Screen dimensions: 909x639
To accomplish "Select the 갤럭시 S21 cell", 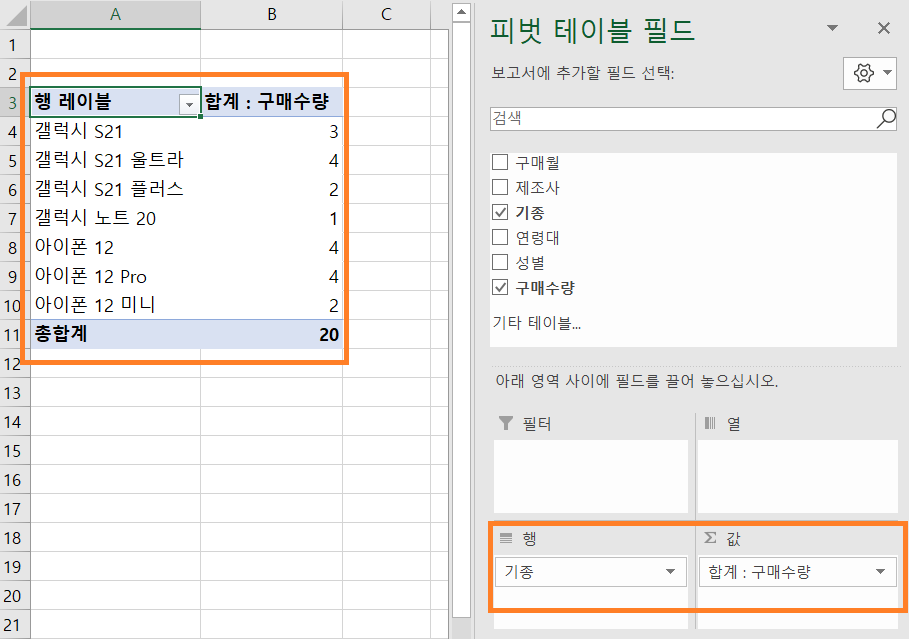I will (x=115, y=131).
